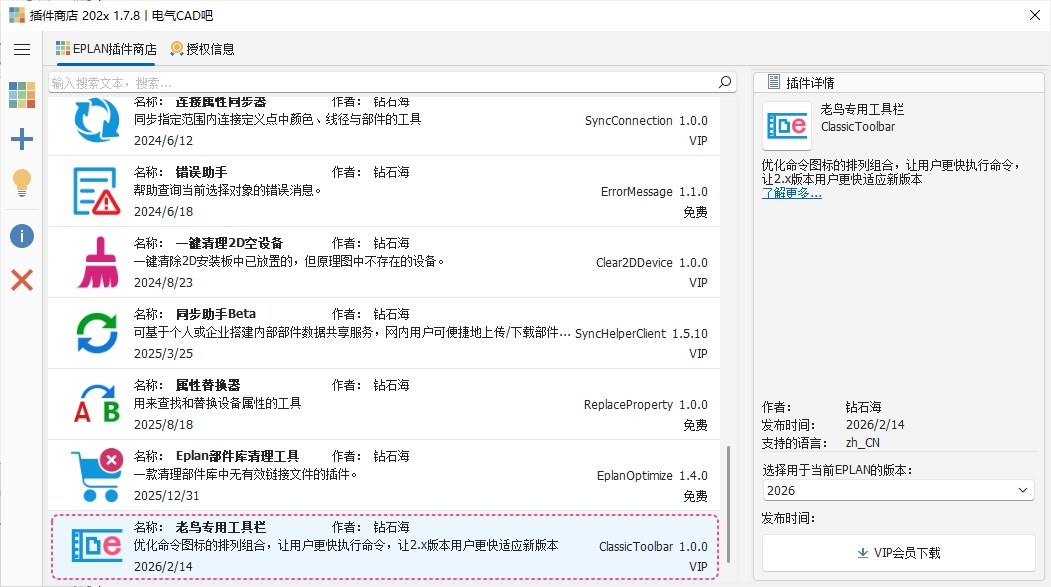
Task: Select the 老鸟专用工具栏 list entry
Action: click(x=385, y=546)
